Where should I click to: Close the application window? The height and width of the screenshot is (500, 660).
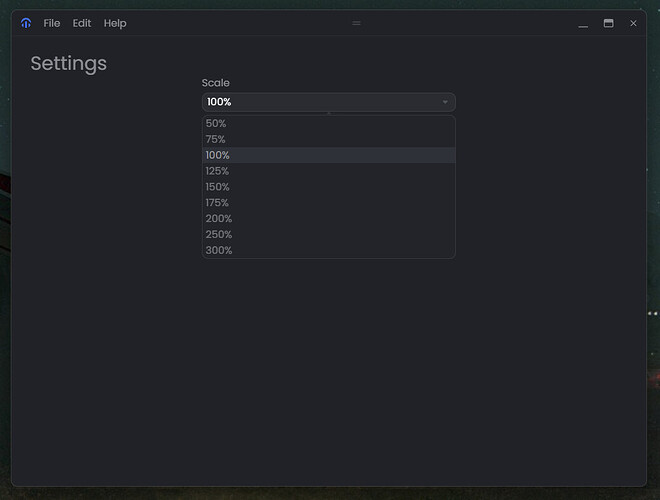point(633,23)
